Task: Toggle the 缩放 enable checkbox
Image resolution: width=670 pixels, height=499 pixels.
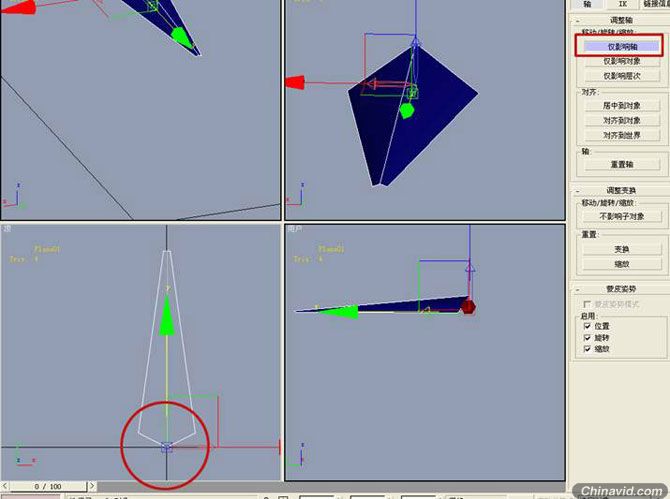Action: click(x=587, y=349)
